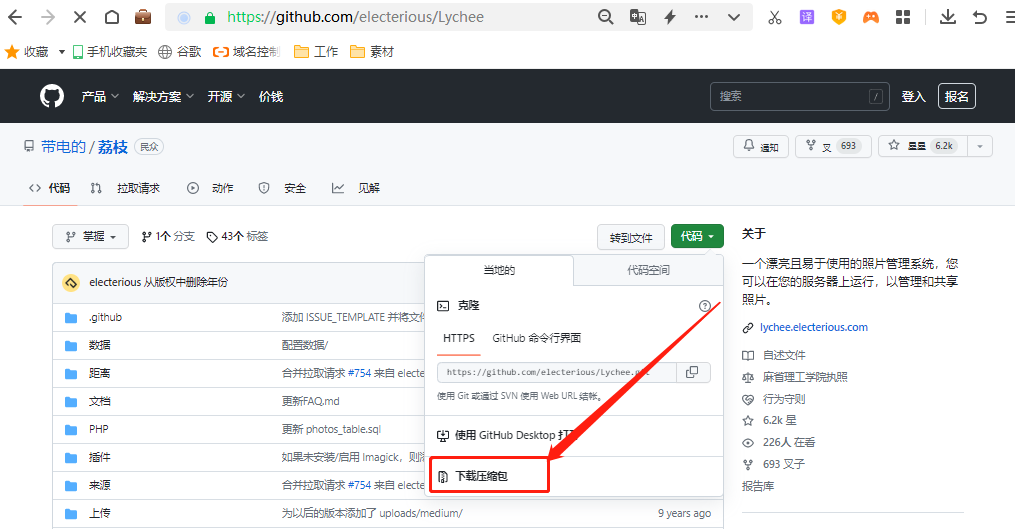Switch to the 见解 insights tab
This screenshot has width=1015, height=529.
(x=356, y=188)
